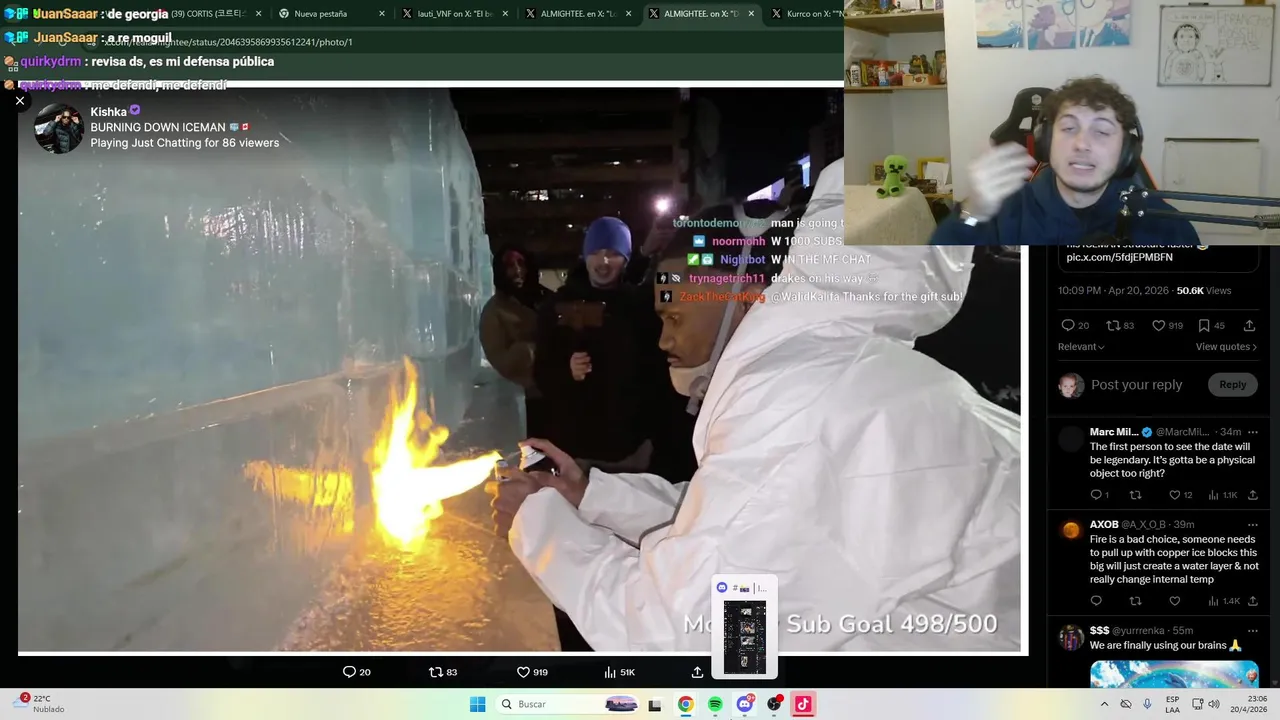Click the taskbar Buscar search box
1280x720 pixels.
[x=567, y=704]
